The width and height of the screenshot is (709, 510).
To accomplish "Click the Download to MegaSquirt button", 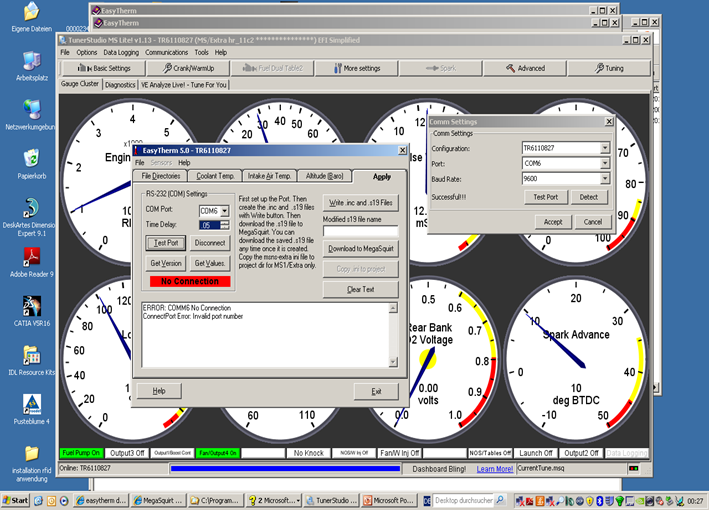I will click(x=362, y=248).
